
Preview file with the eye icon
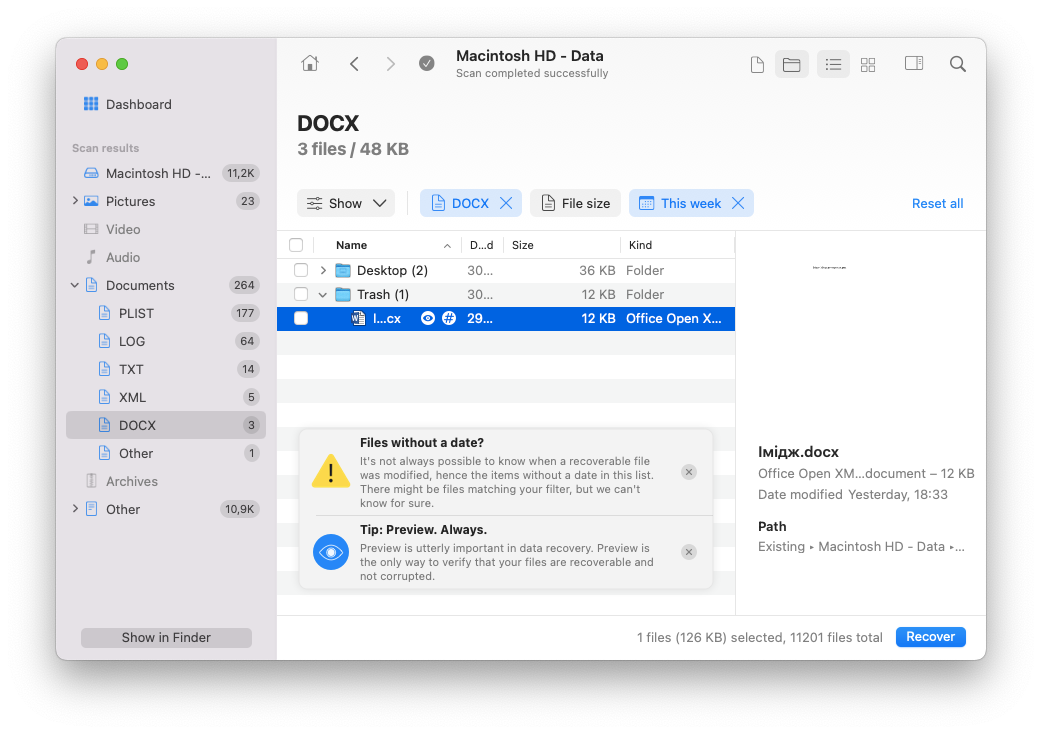pyautogui.click(x=428, y=318)
